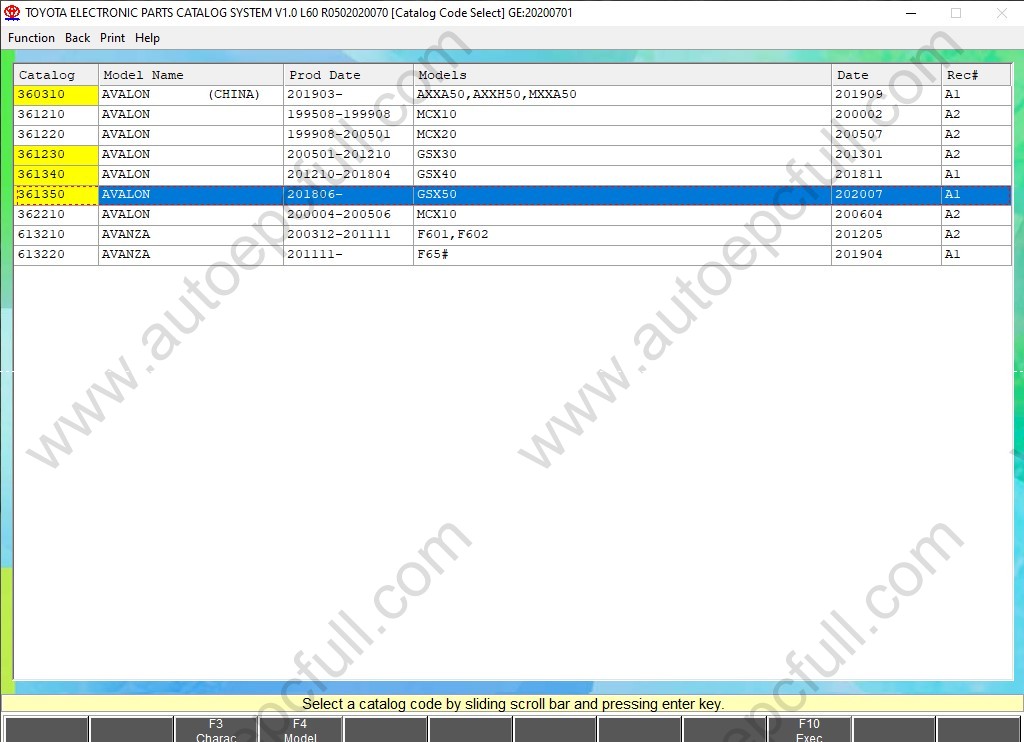
Task: Click the AVANZA name in row 613220
Action: [x=191, y=255]
